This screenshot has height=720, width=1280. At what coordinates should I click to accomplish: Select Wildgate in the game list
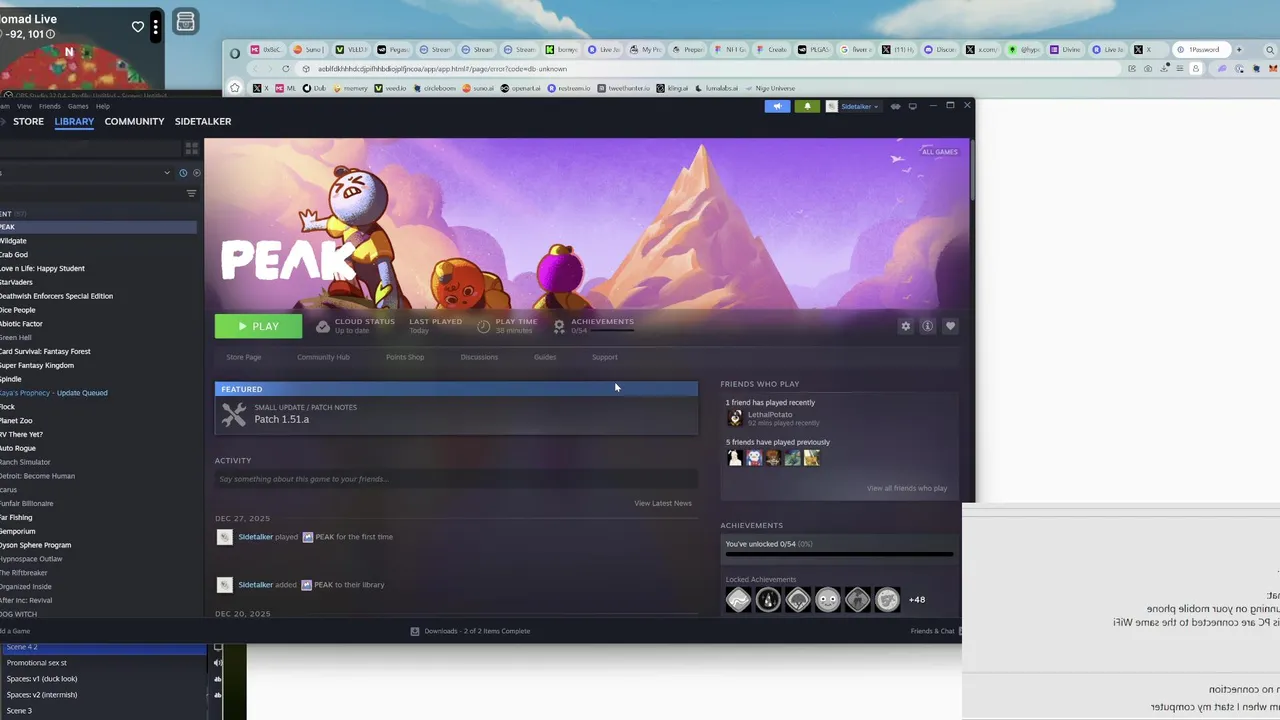tap(13, 241)
